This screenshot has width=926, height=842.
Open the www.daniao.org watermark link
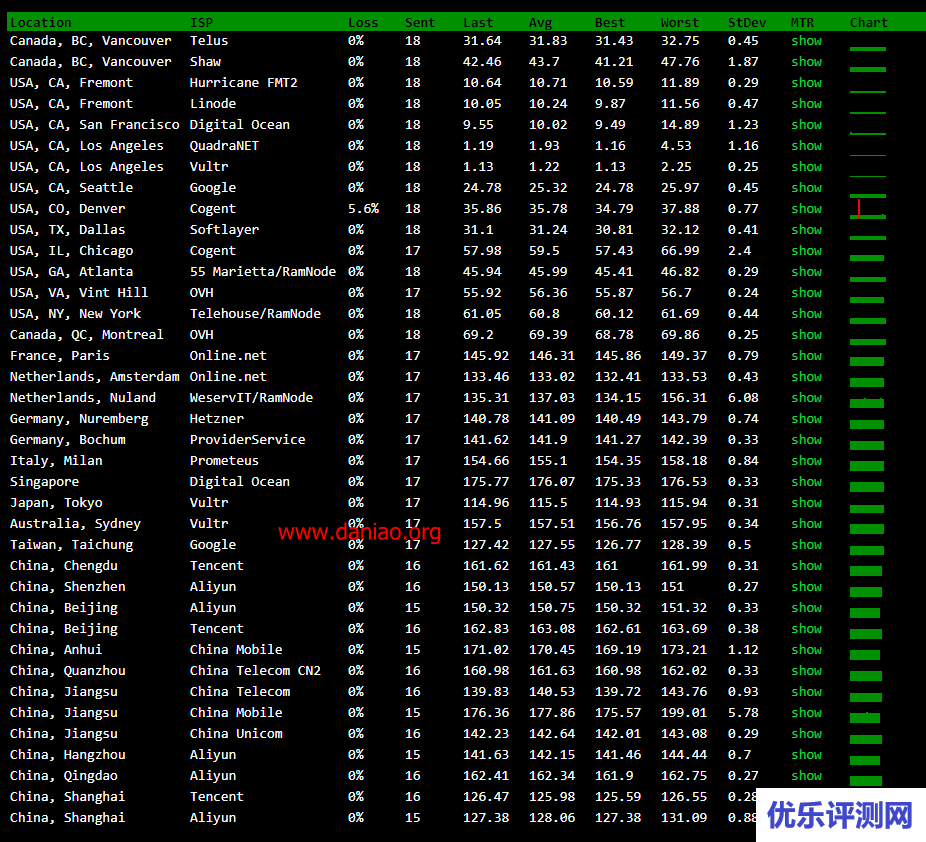pyautogui.click(x=359, y=533)
